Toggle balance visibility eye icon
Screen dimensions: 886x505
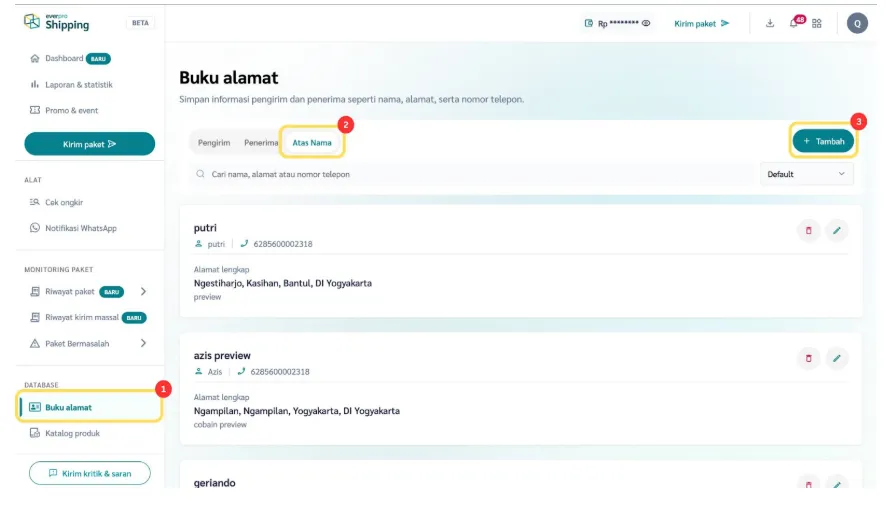point(646,23)
